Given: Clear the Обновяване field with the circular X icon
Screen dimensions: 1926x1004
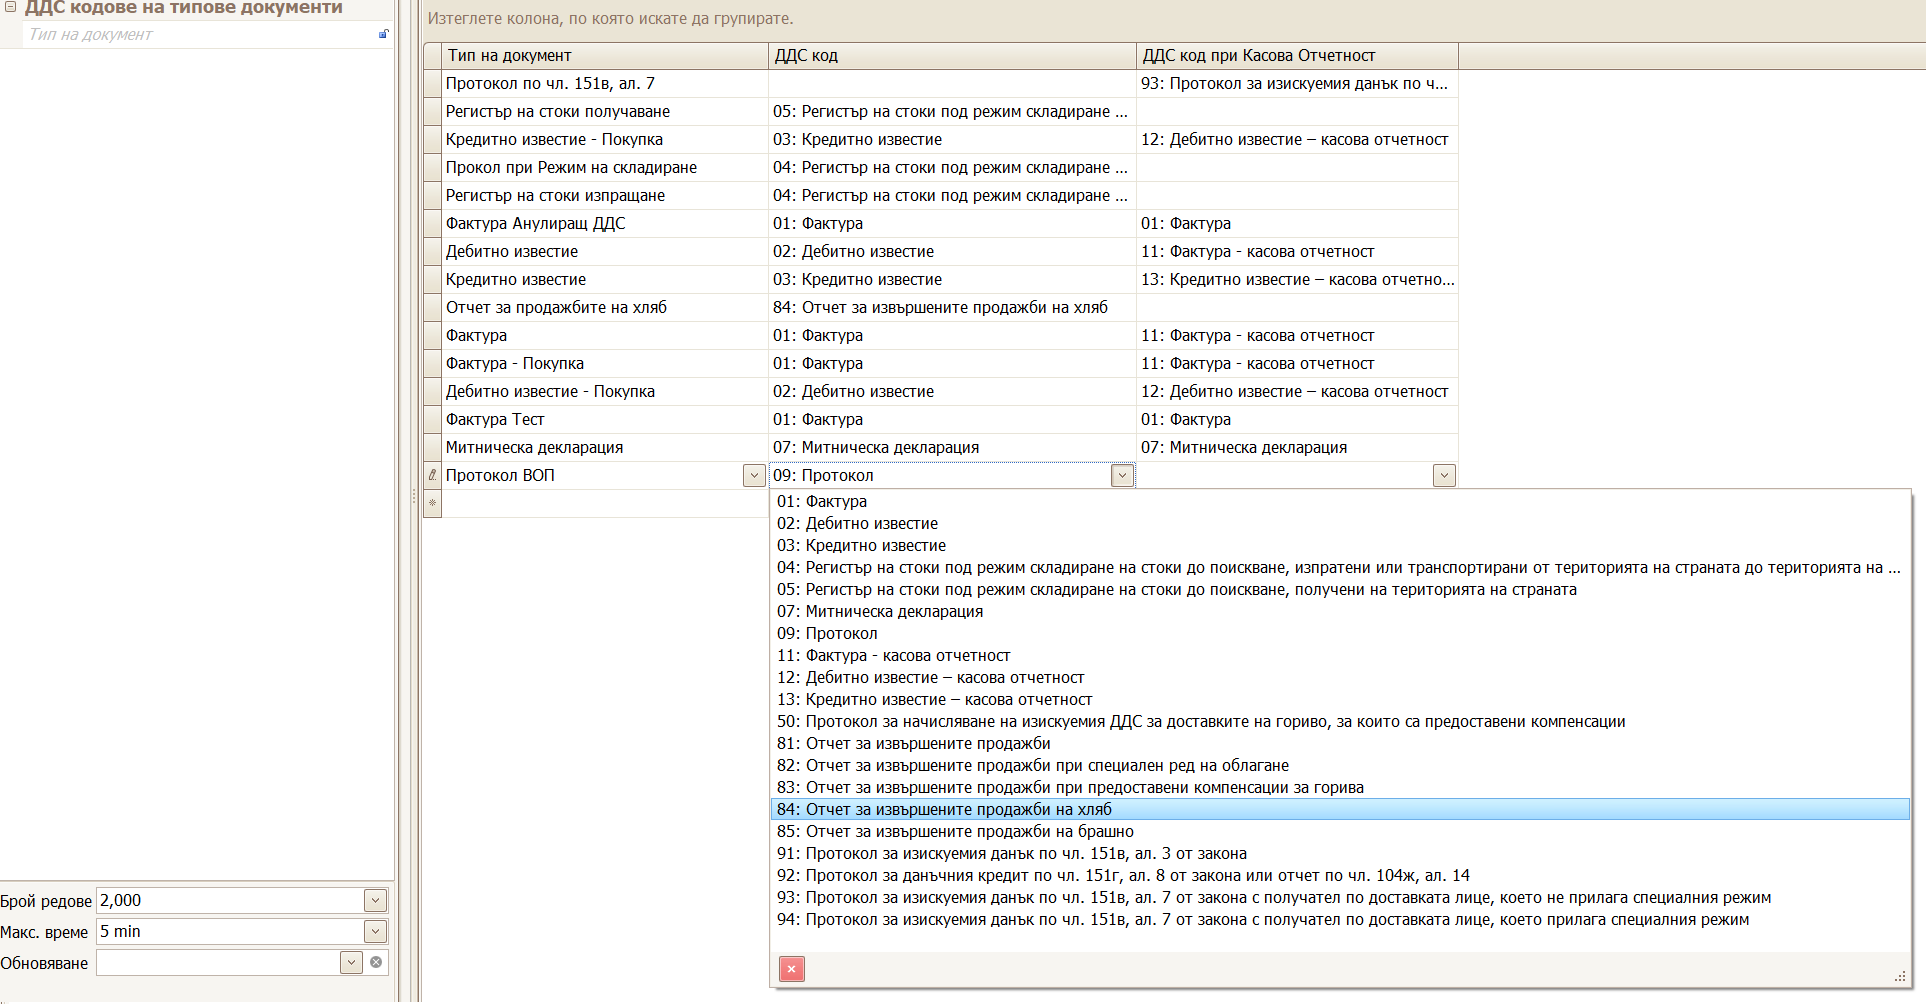Looking at the screenshot, I should (376, 962).
